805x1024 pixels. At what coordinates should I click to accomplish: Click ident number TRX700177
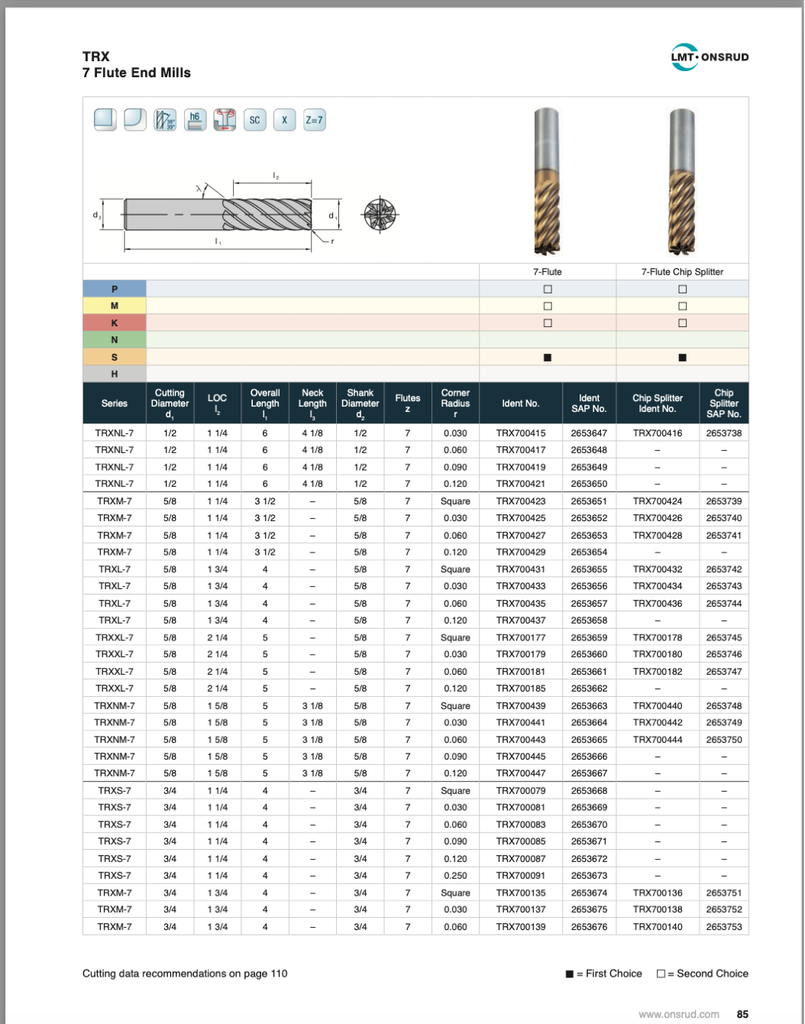click(x=521, y=637)
